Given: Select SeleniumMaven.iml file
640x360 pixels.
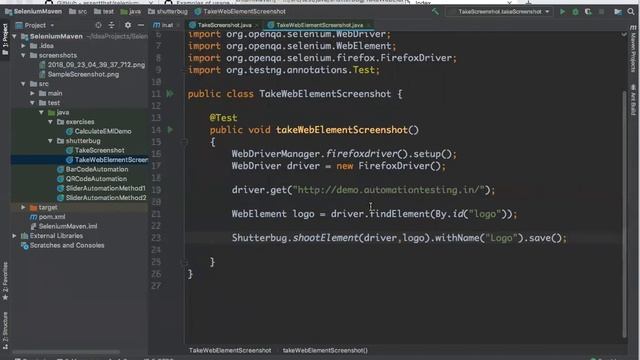Looking at the screenshot, I should click(x=64, y=226).
